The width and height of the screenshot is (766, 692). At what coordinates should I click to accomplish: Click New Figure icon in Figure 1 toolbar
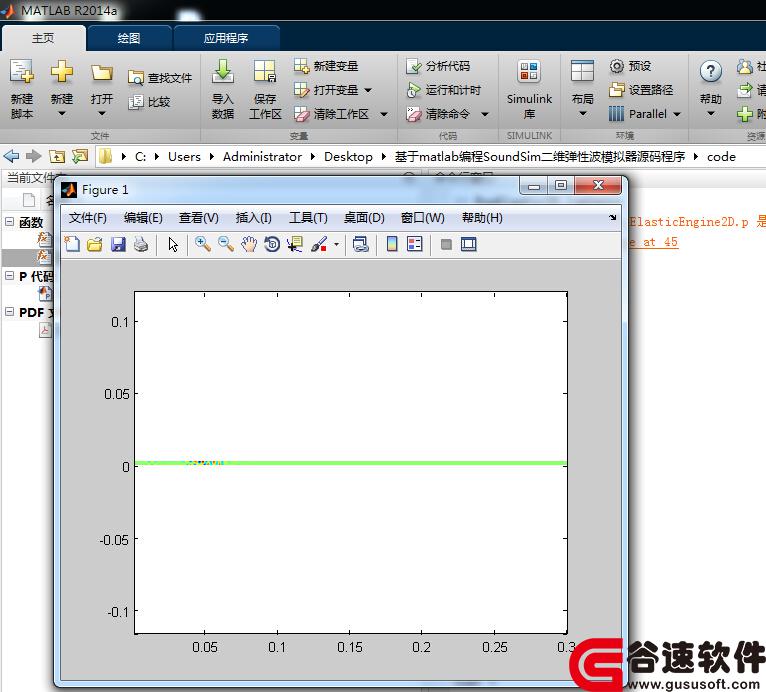pos(72,244)
